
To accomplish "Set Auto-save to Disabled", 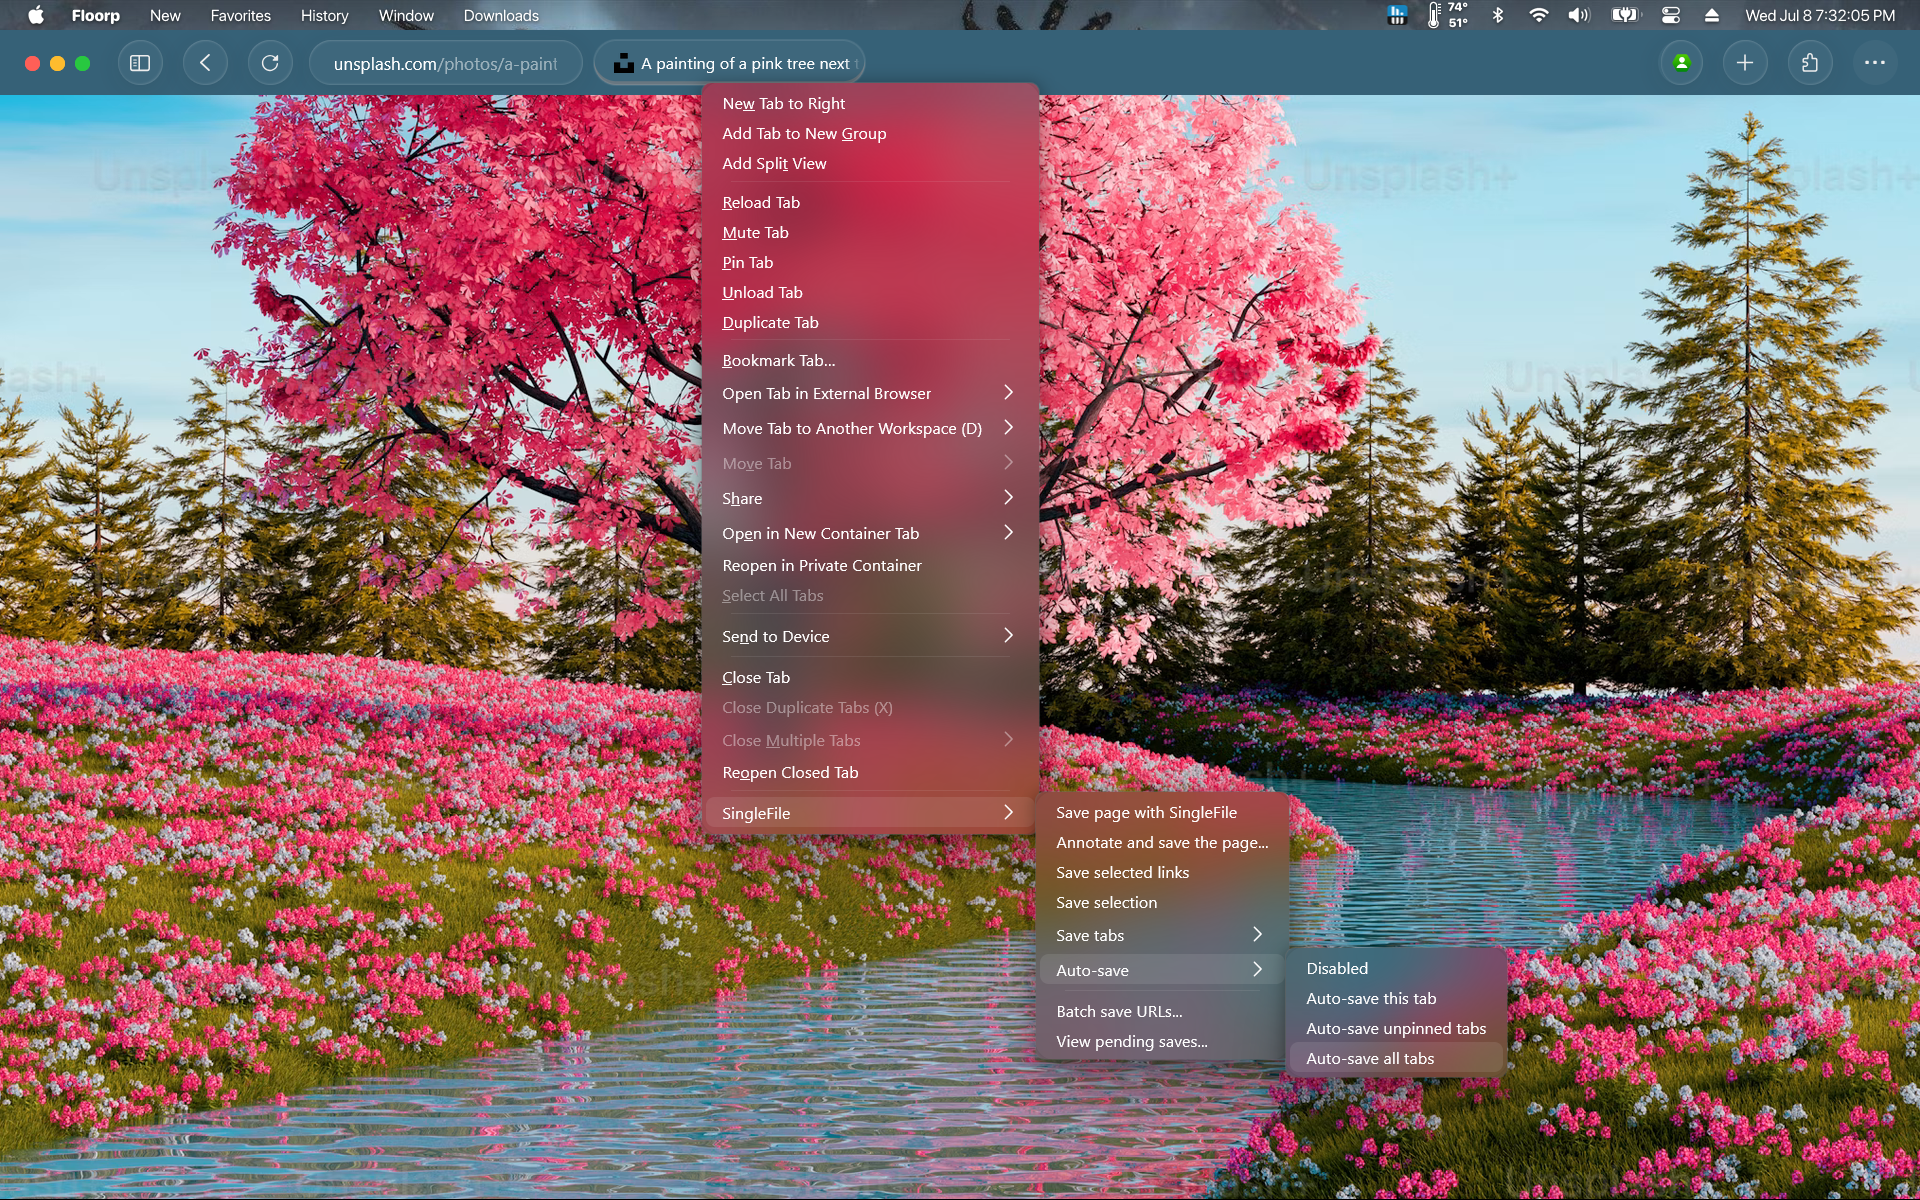I will (1397, 968).
